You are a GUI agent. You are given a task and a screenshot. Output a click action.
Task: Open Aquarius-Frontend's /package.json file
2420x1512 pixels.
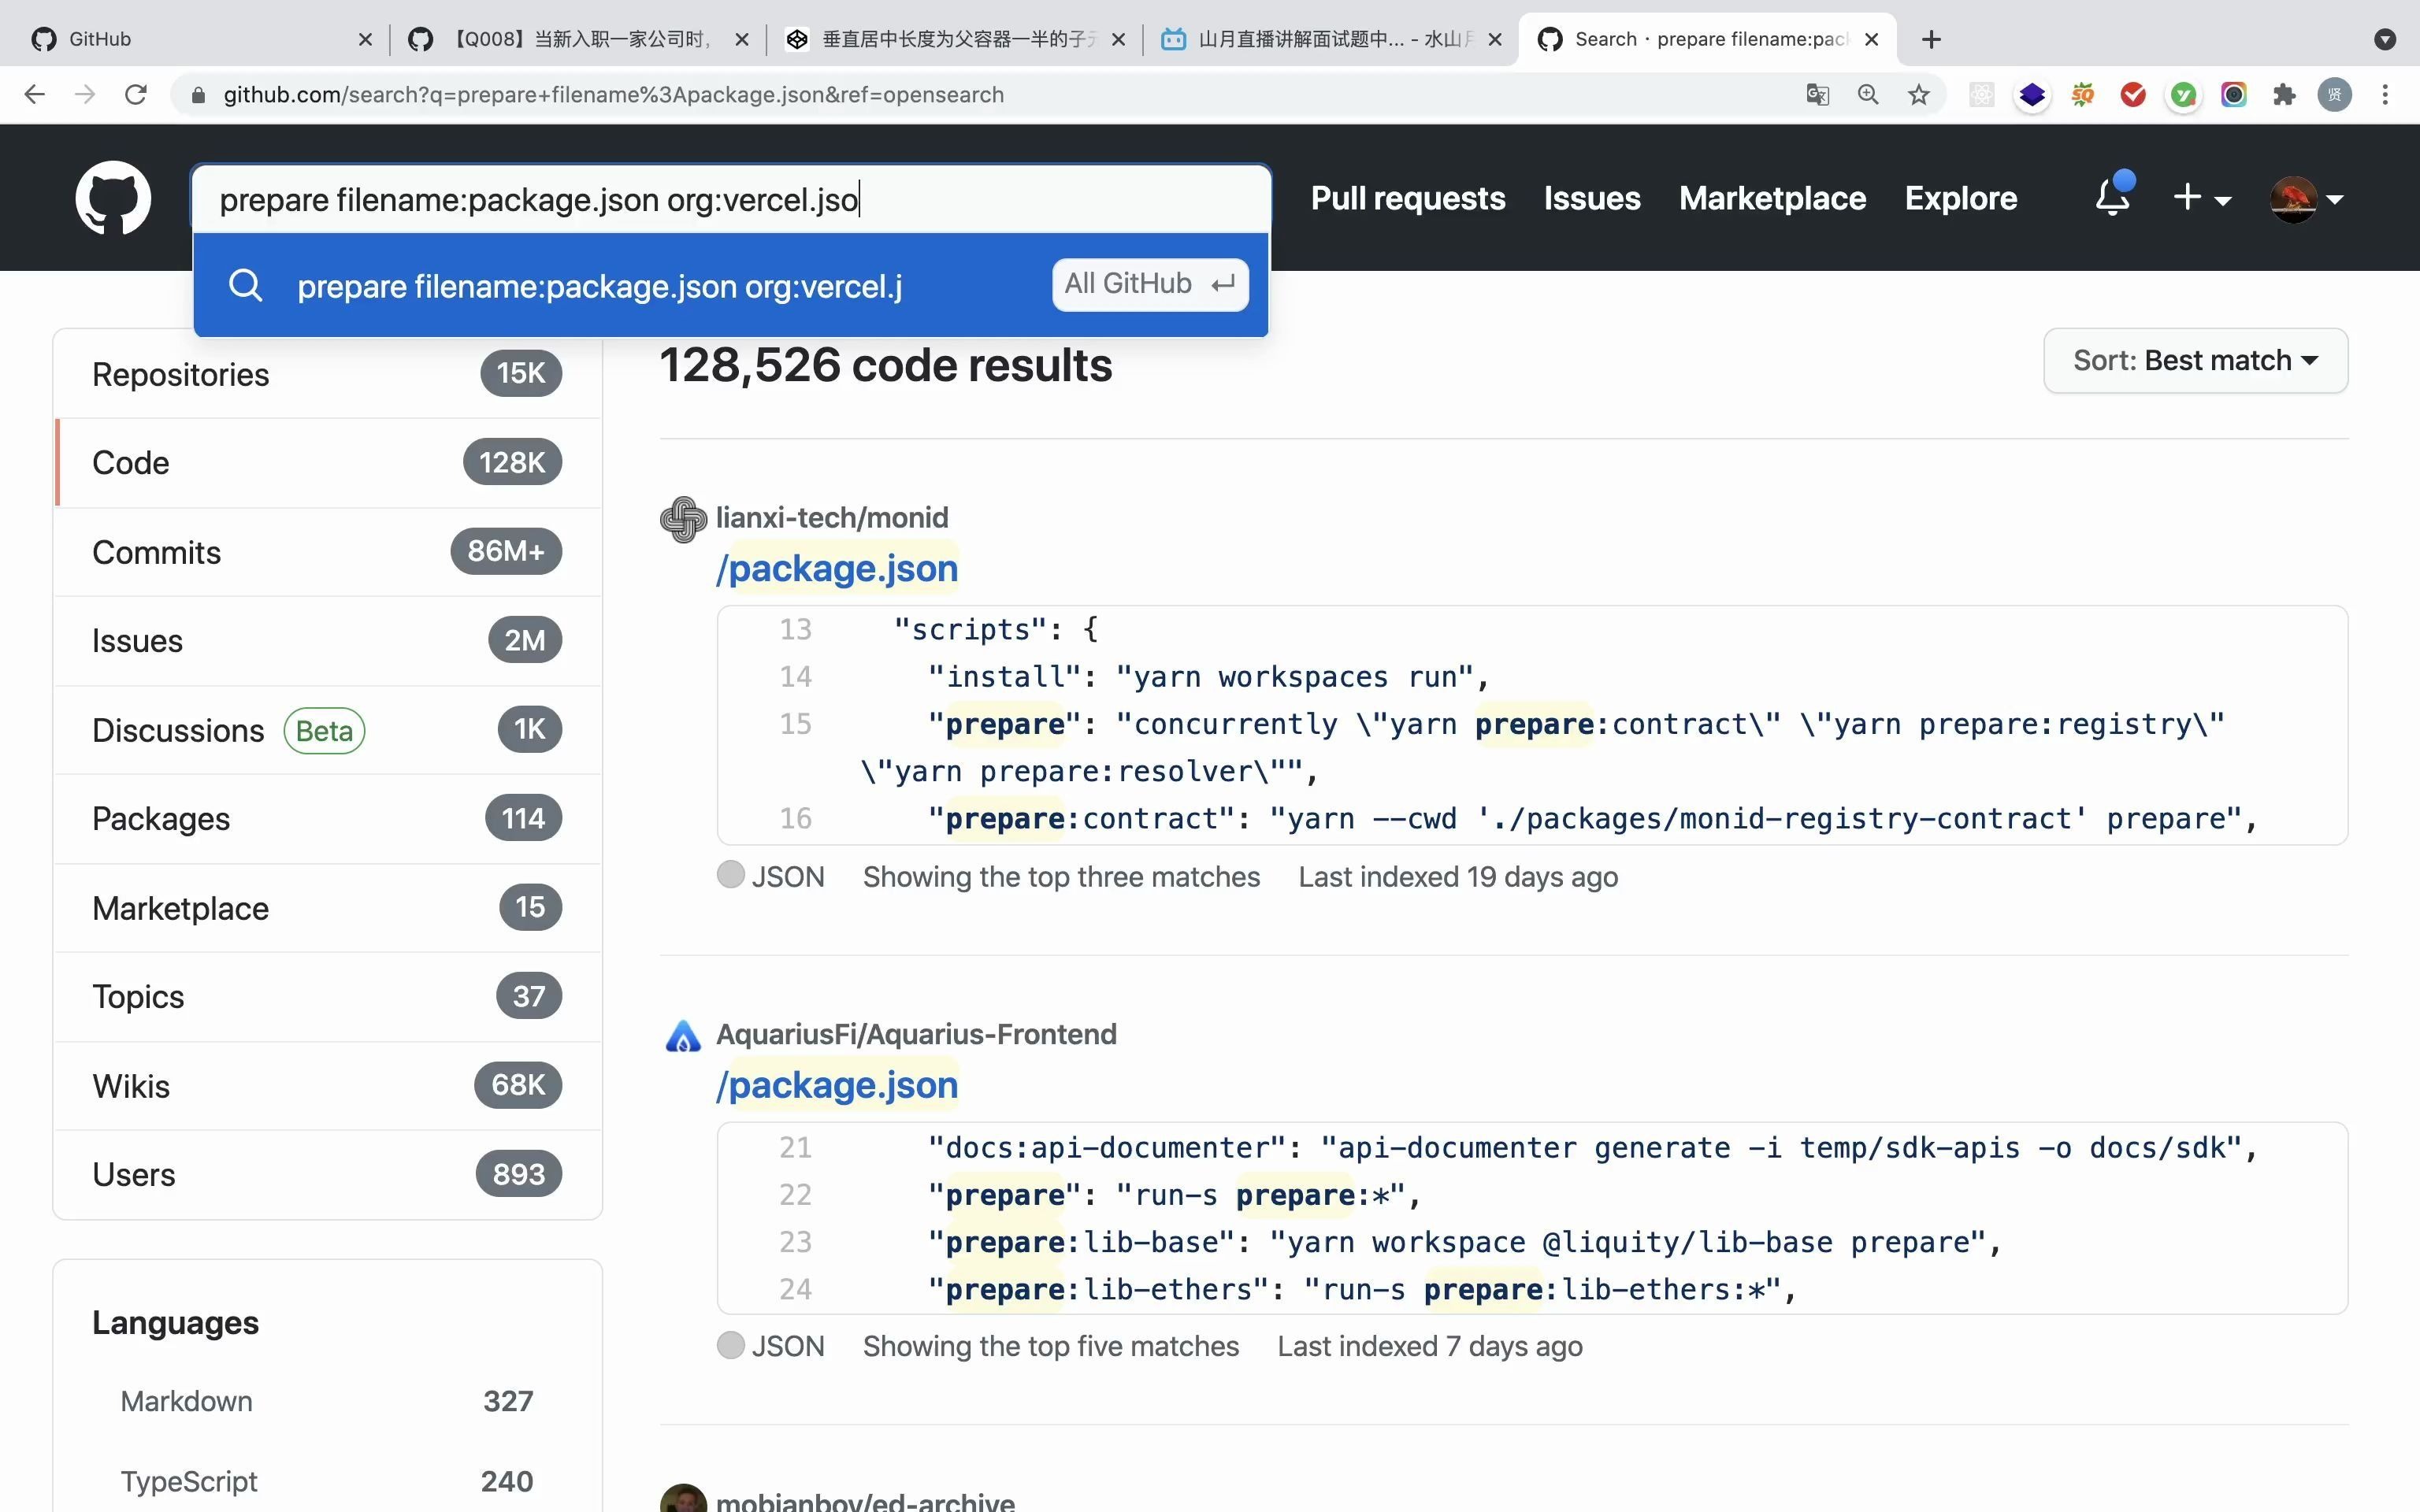point(837,1085)
